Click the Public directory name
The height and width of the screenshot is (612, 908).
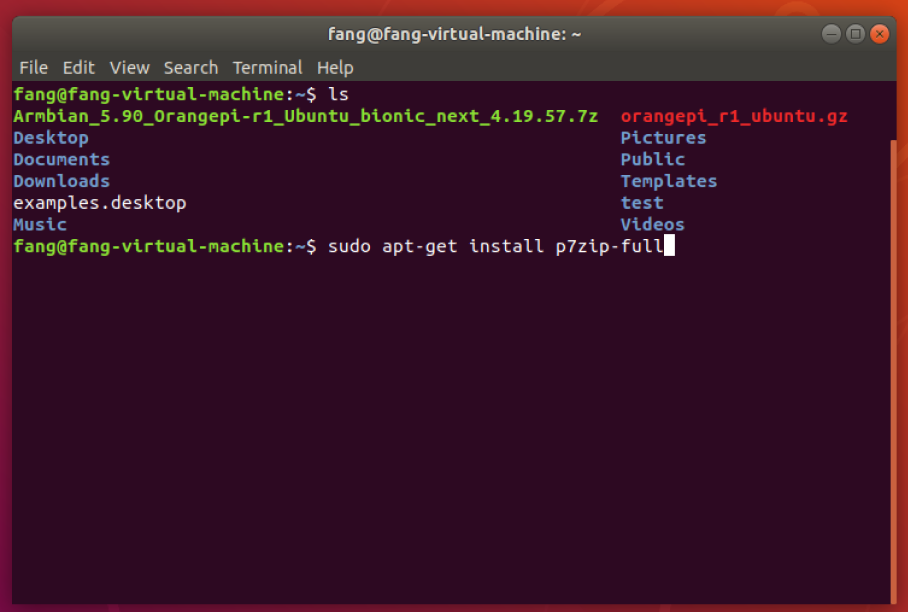653,159
